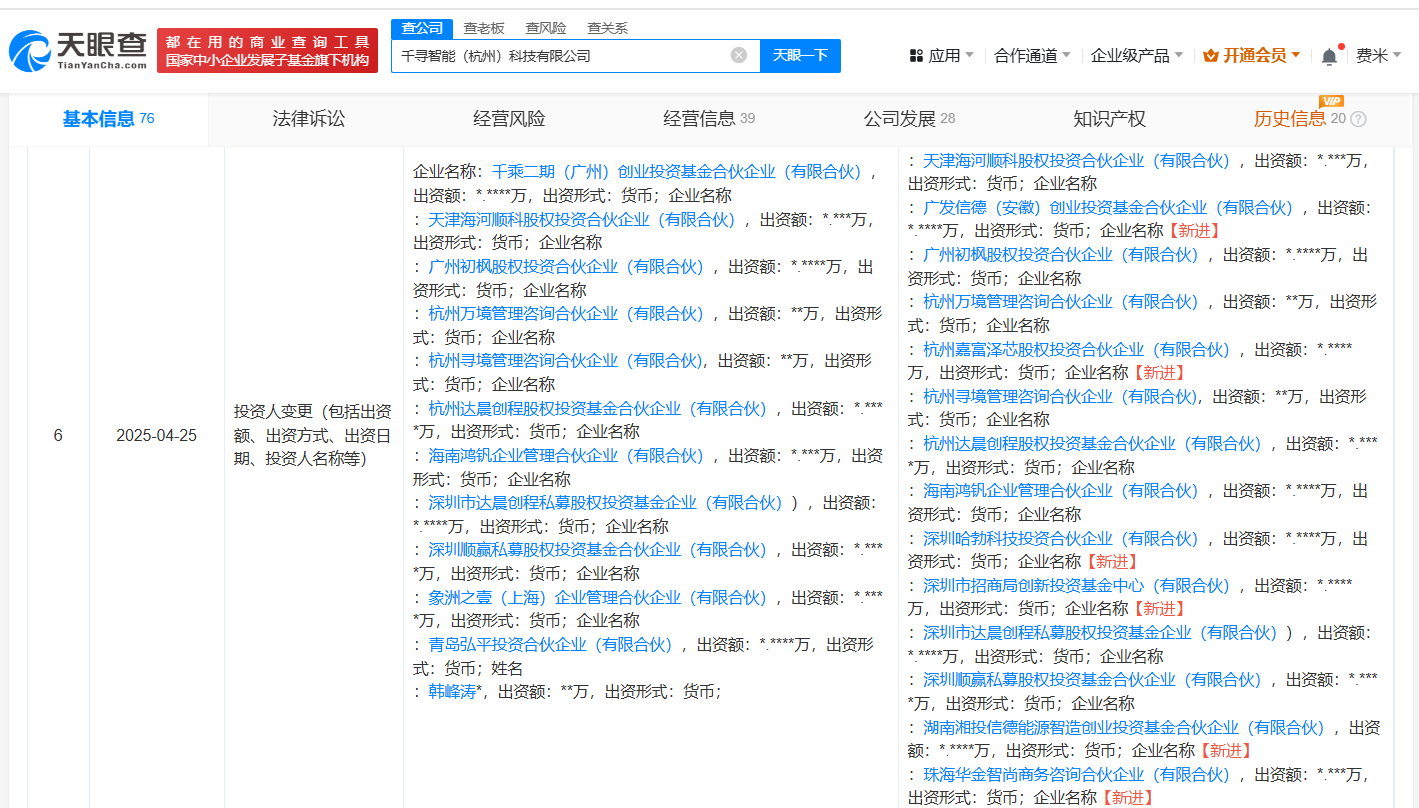
Task: Click the TianYanCha logo
Action: (78, 51)
